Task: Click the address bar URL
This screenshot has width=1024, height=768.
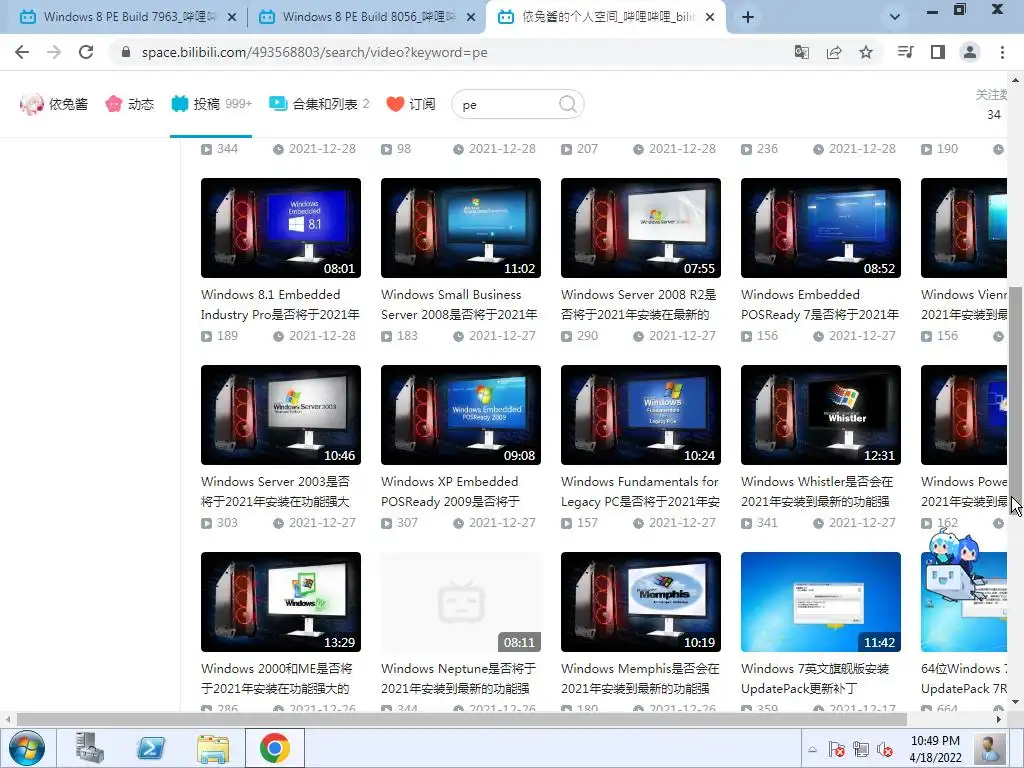Action: point(314,52)
